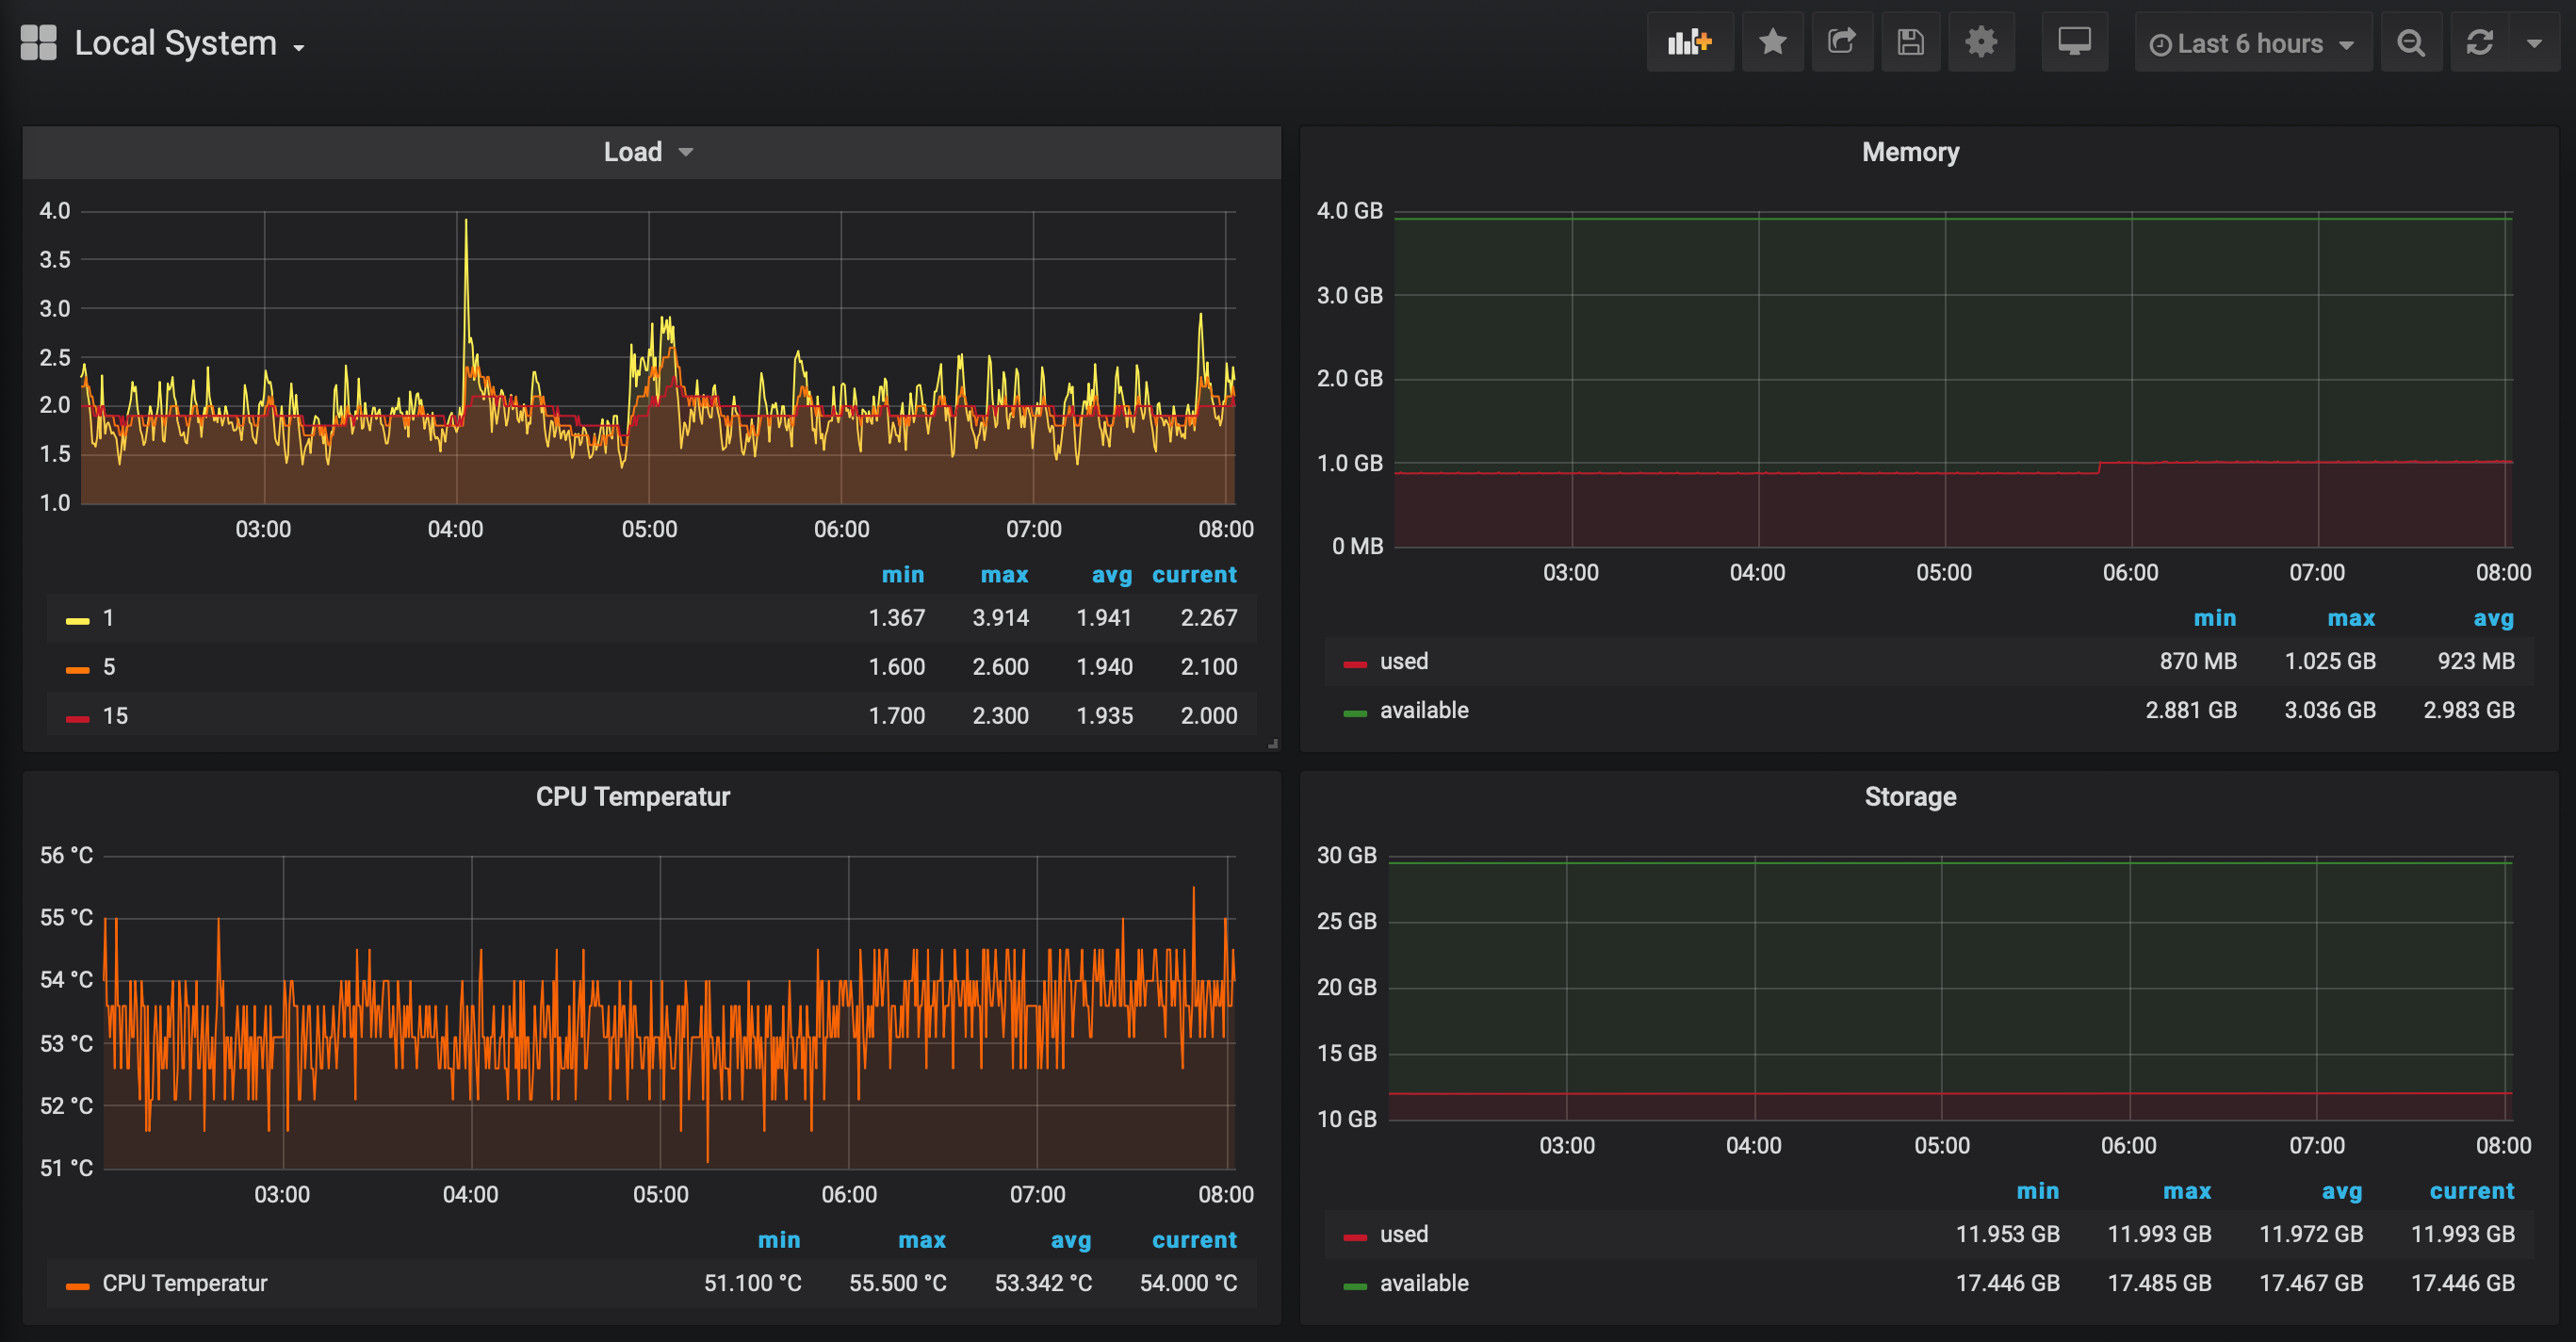Screen dimensions: 2576x1342
Task: Open Grafana dashboard grid icon
Action: pyautogui.click(x=38, y=43)
